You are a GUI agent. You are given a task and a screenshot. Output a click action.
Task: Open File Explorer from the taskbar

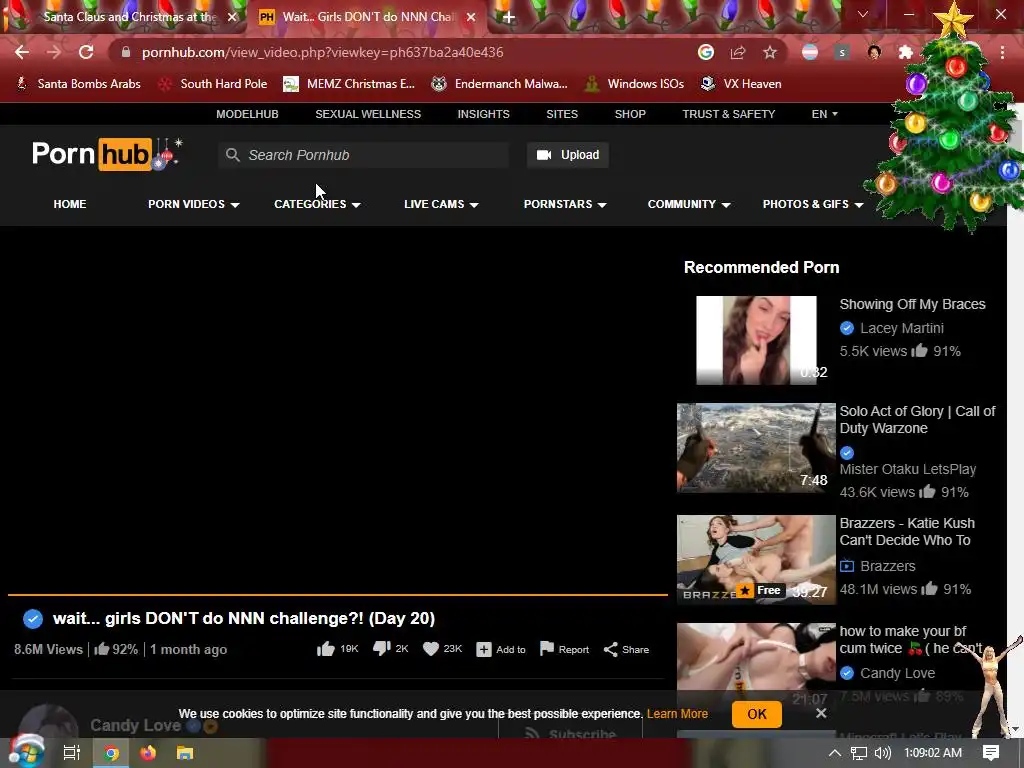pyautogui.click(x=185, y=753)
